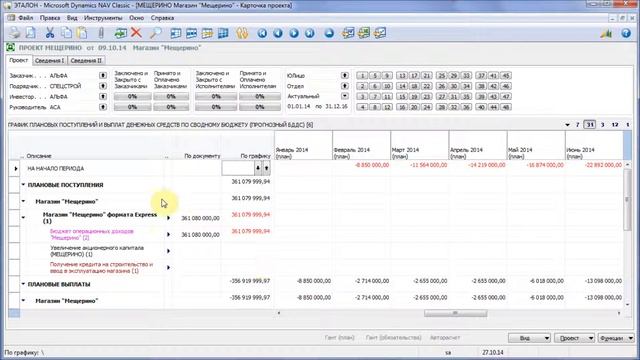
Task: Open the Инвестор lookup arrow
Action: click(102, 97)
